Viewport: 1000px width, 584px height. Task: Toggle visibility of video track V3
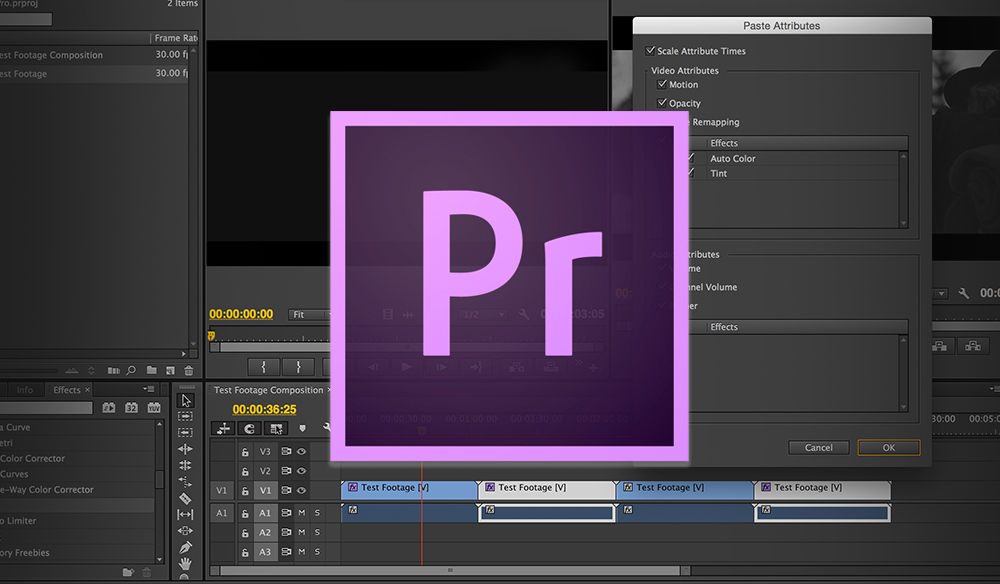(x=302, y=451)
